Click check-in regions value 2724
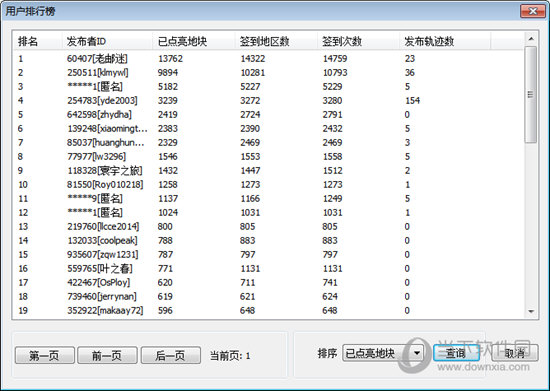 tap(250, 115)
